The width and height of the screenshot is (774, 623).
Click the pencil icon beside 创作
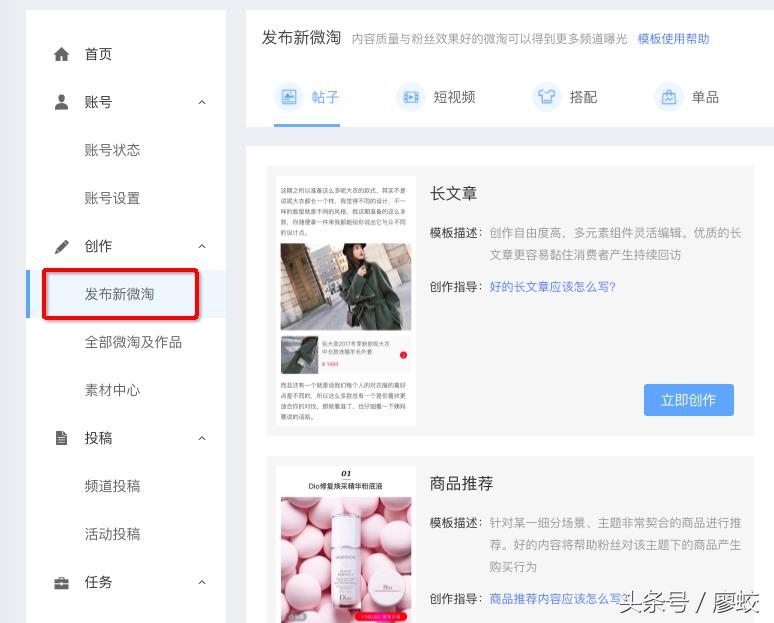click(62, 246)
